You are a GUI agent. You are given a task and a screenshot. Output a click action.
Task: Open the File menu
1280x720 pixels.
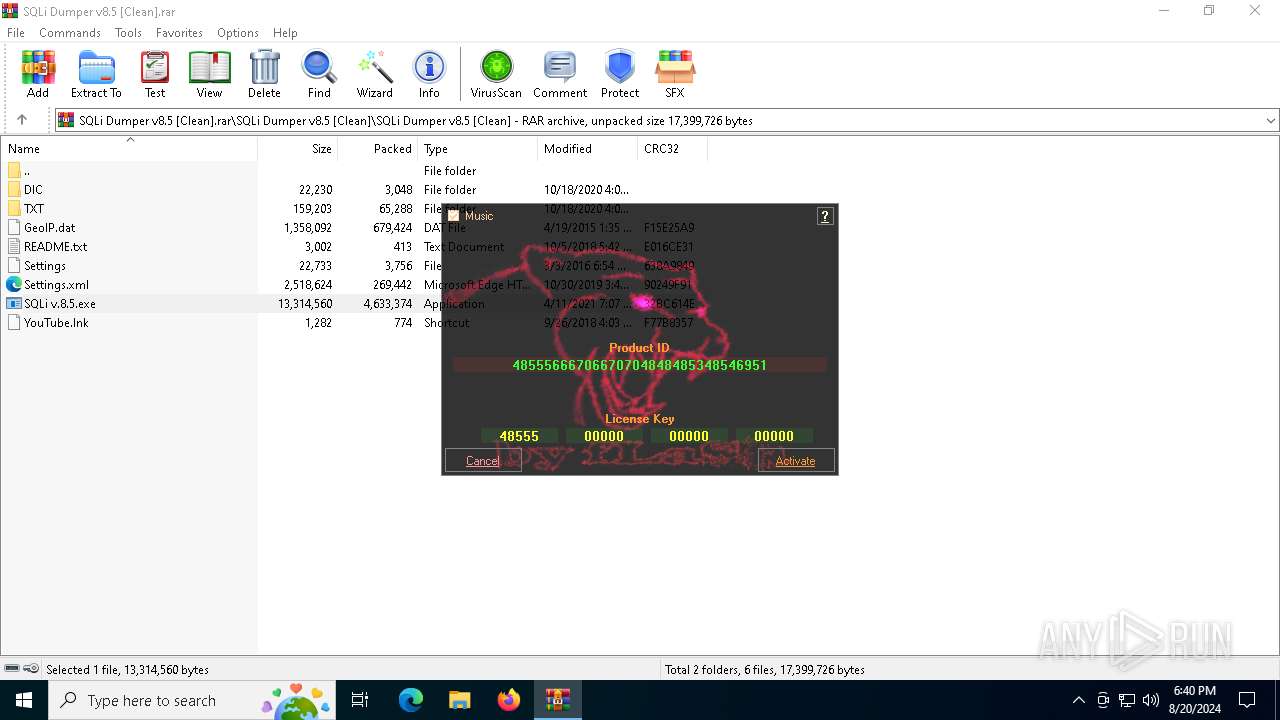pos(16,33)
